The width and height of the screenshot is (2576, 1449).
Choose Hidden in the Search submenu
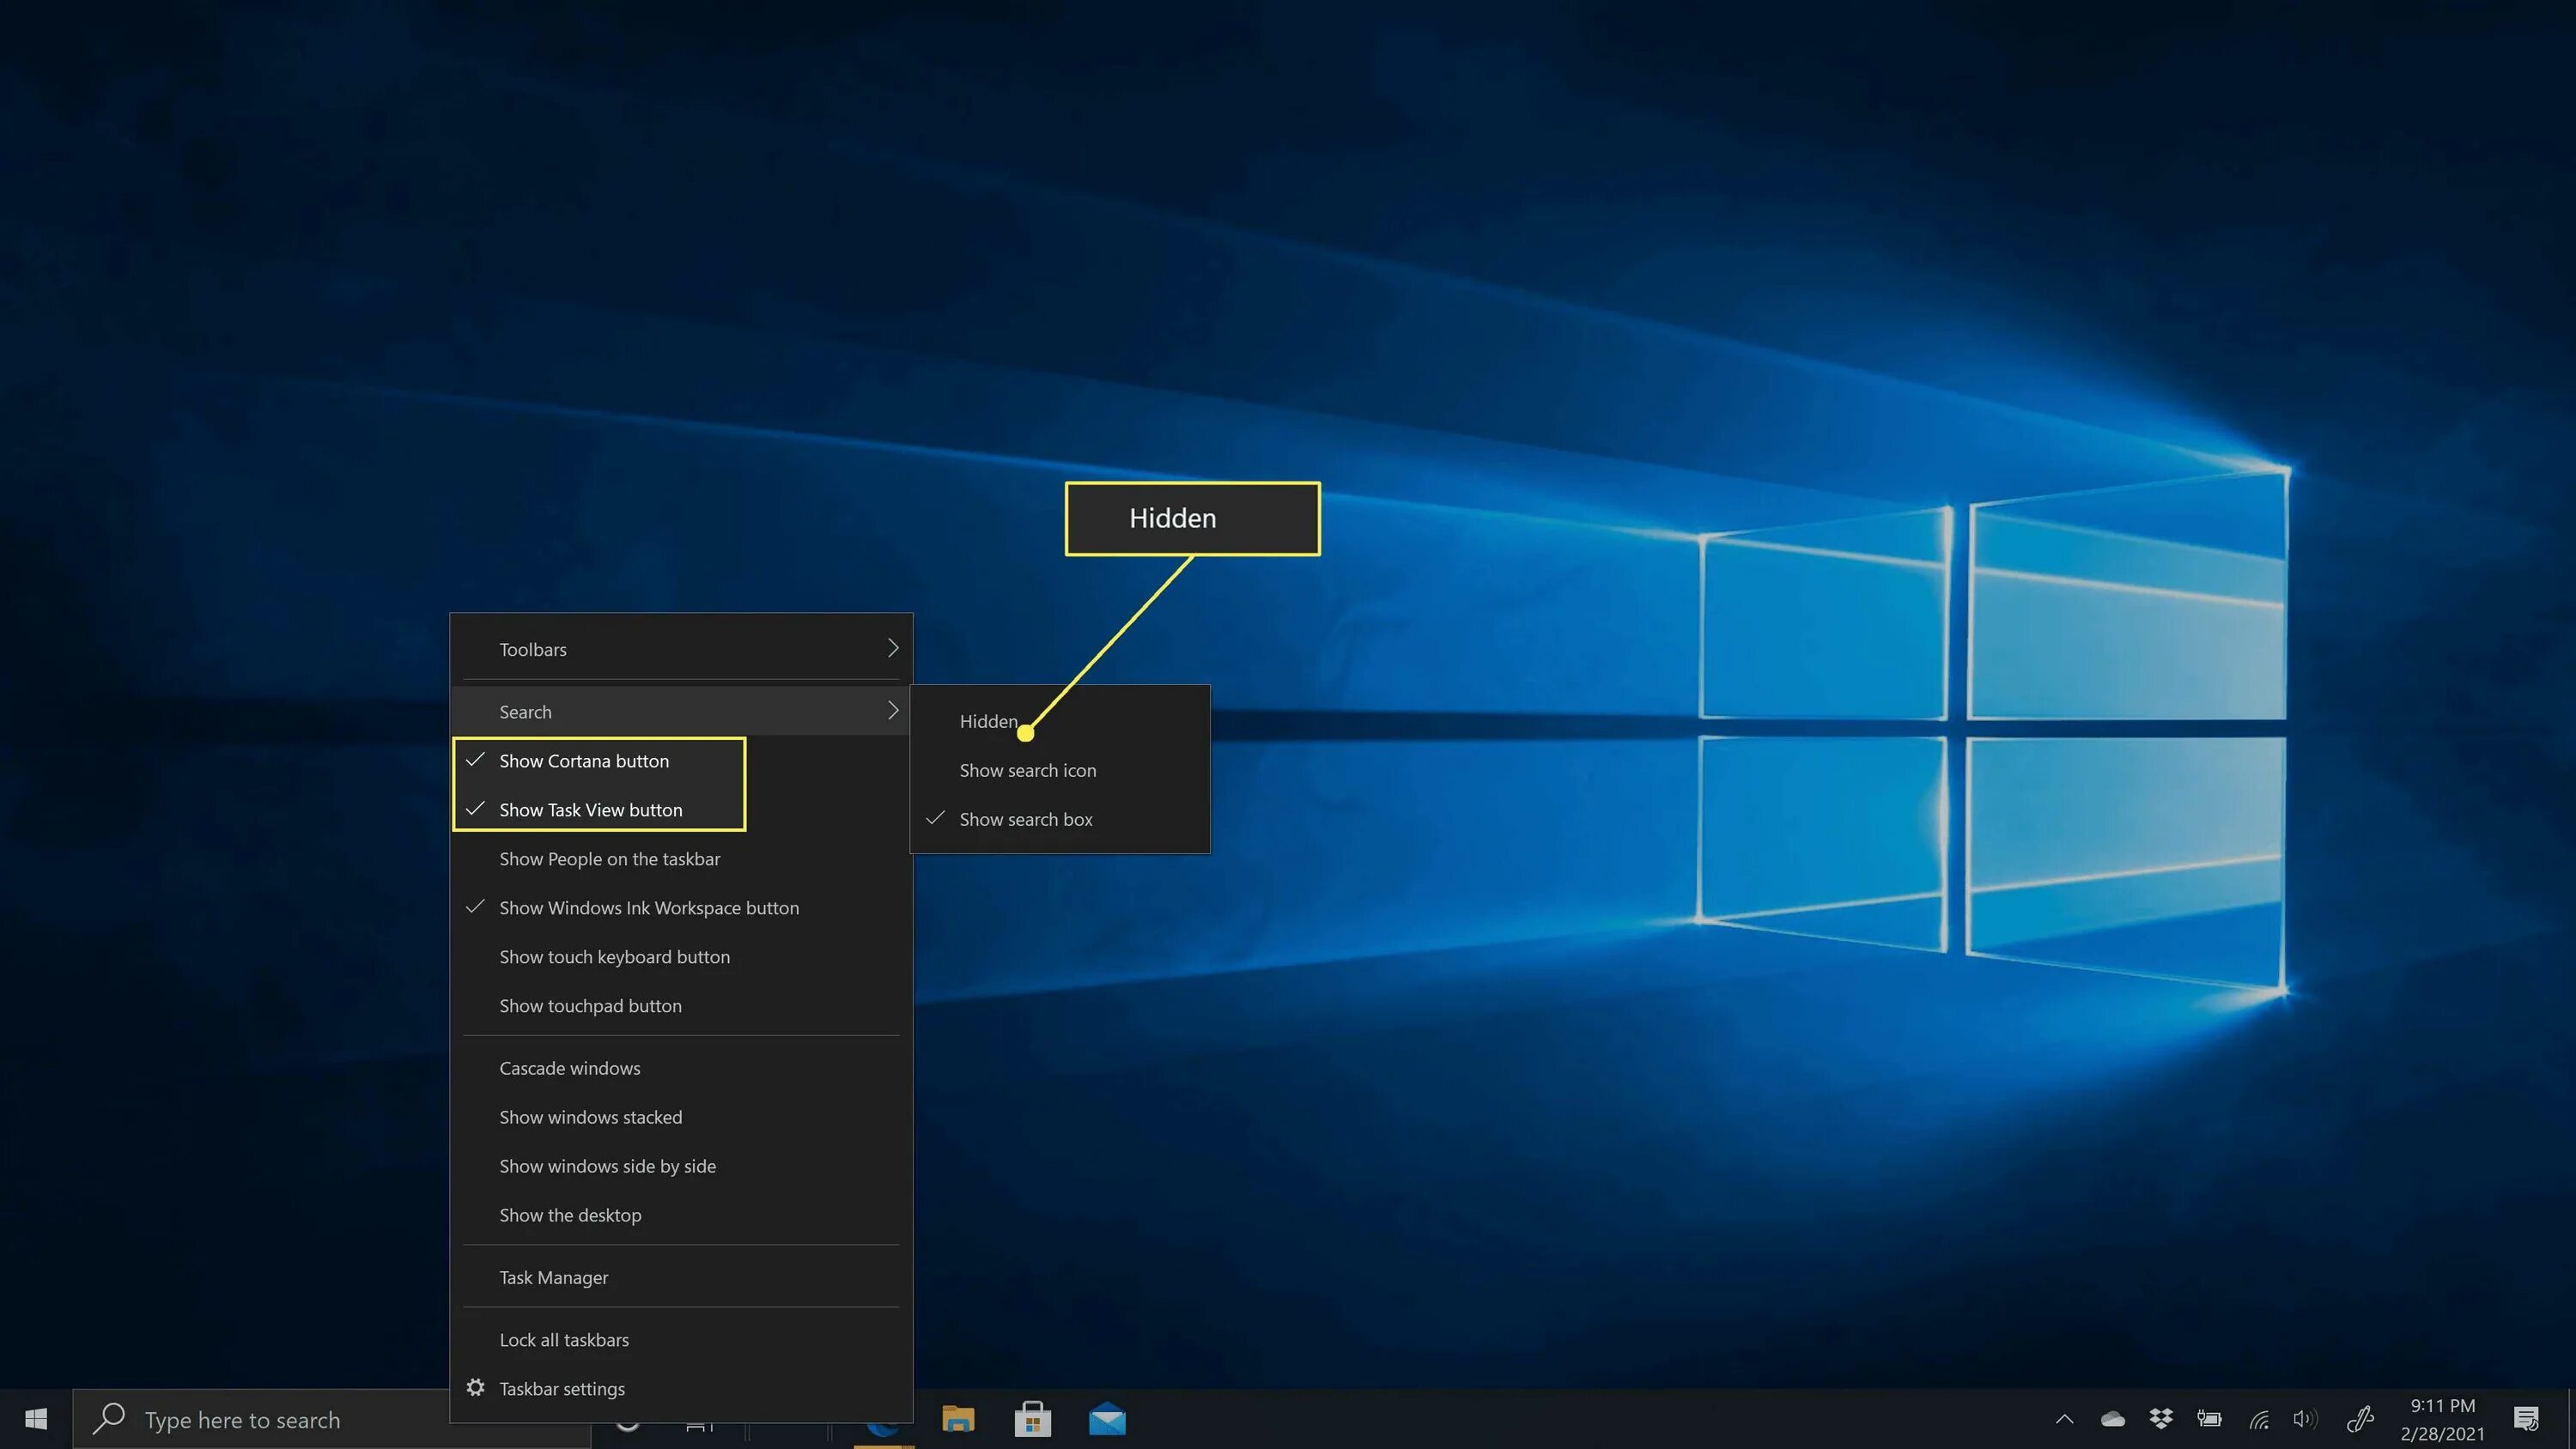[988, 721]
